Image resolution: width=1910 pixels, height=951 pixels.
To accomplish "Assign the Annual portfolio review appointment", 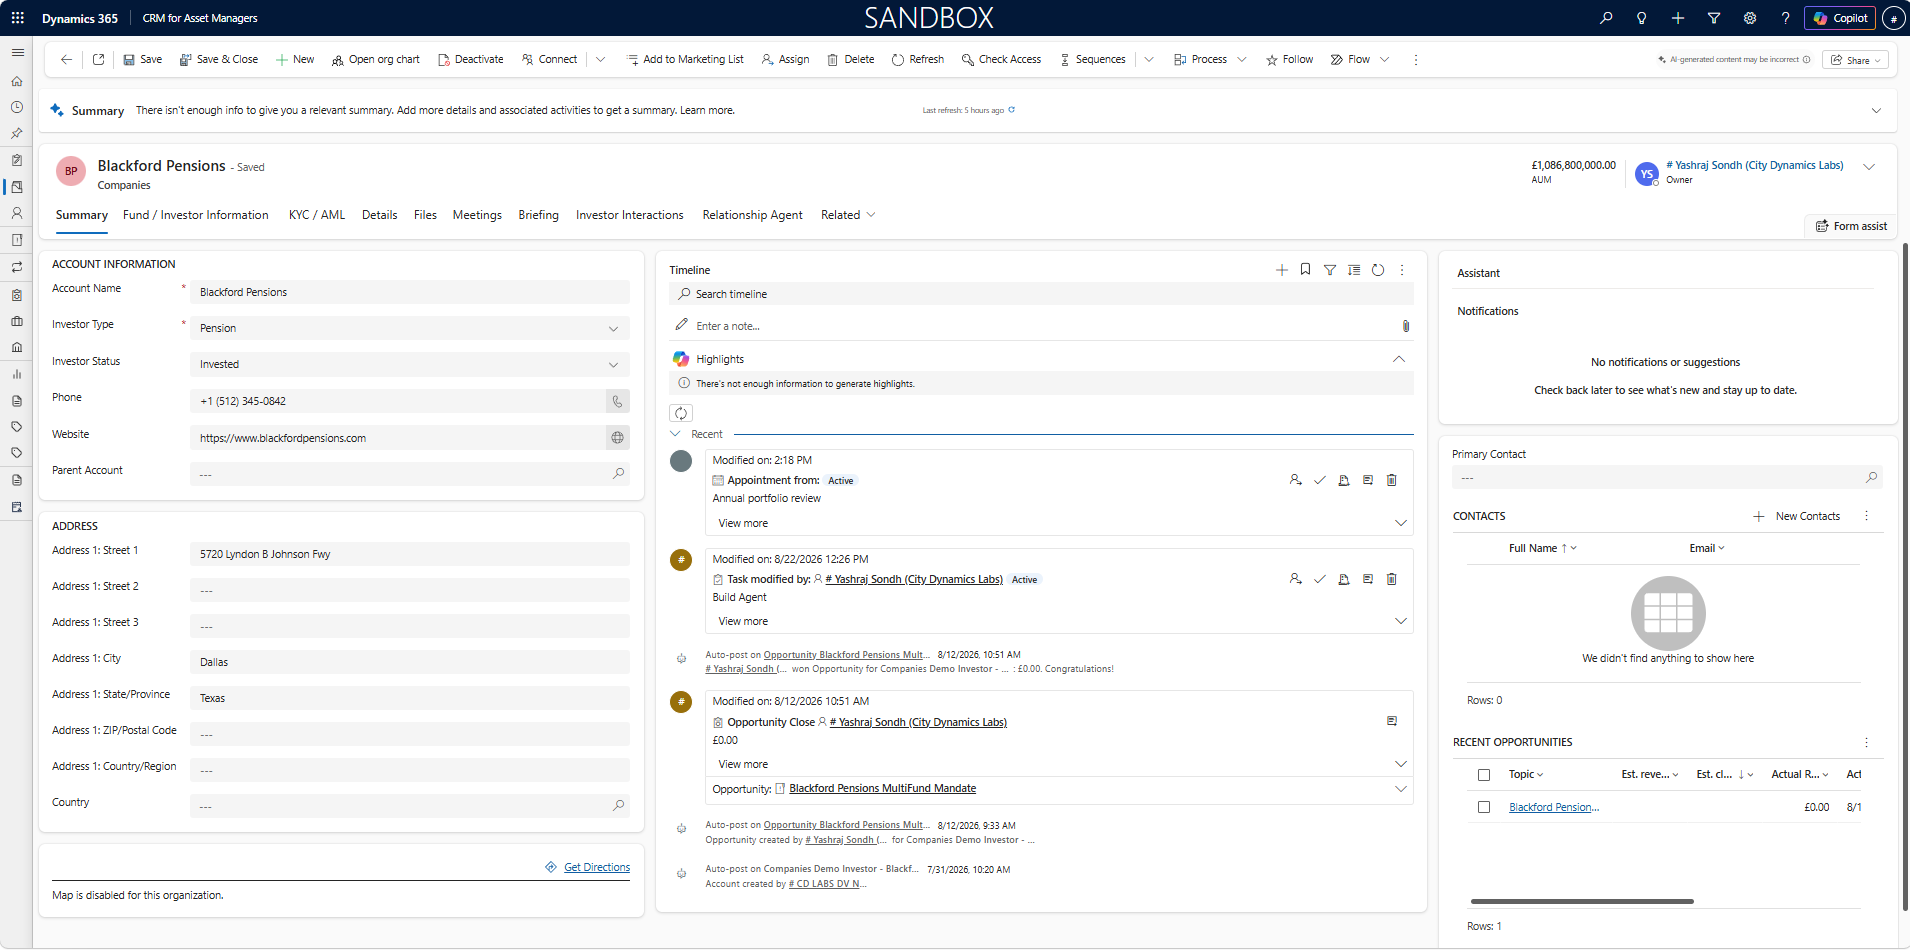I will pos(1296,480).
